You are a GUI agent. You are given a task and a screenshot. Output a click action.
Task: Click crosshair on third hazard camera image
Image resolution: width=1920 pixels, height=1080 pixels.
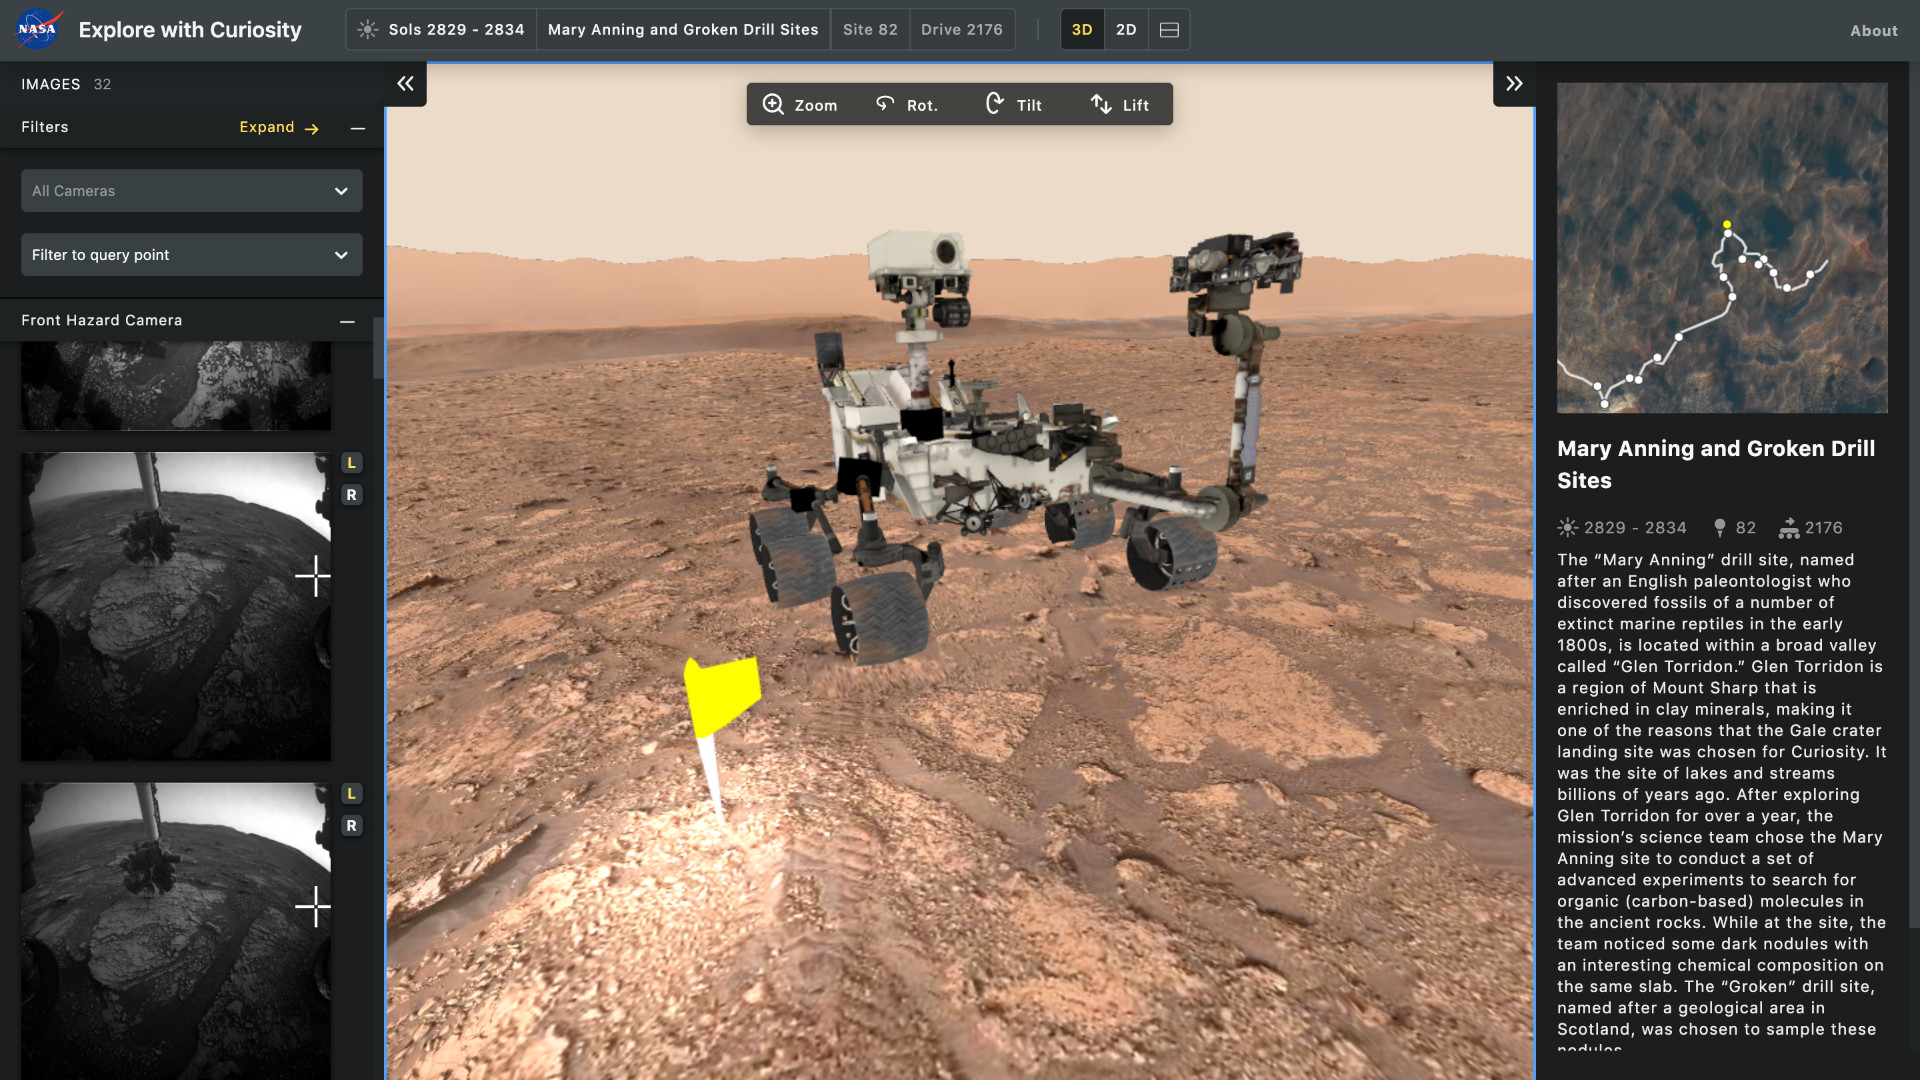(314, 907)
